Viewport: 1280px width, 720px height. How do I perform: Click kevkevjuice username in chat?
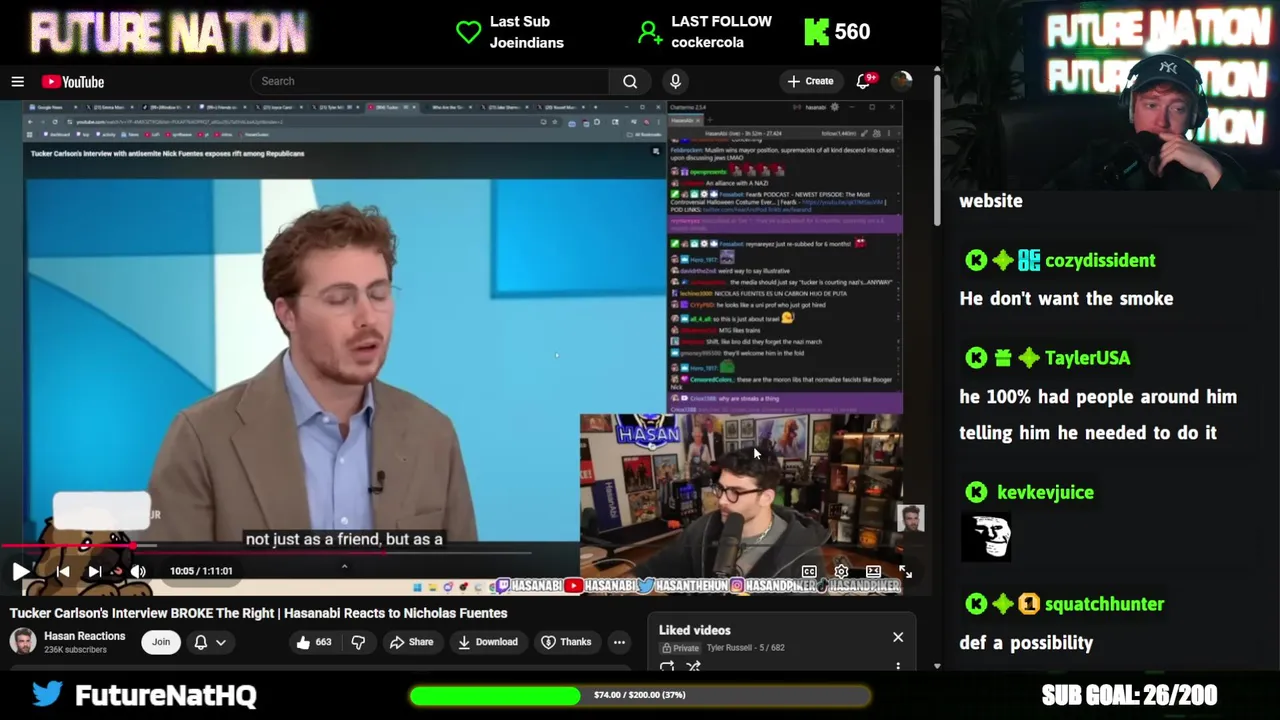[1045, 492]
